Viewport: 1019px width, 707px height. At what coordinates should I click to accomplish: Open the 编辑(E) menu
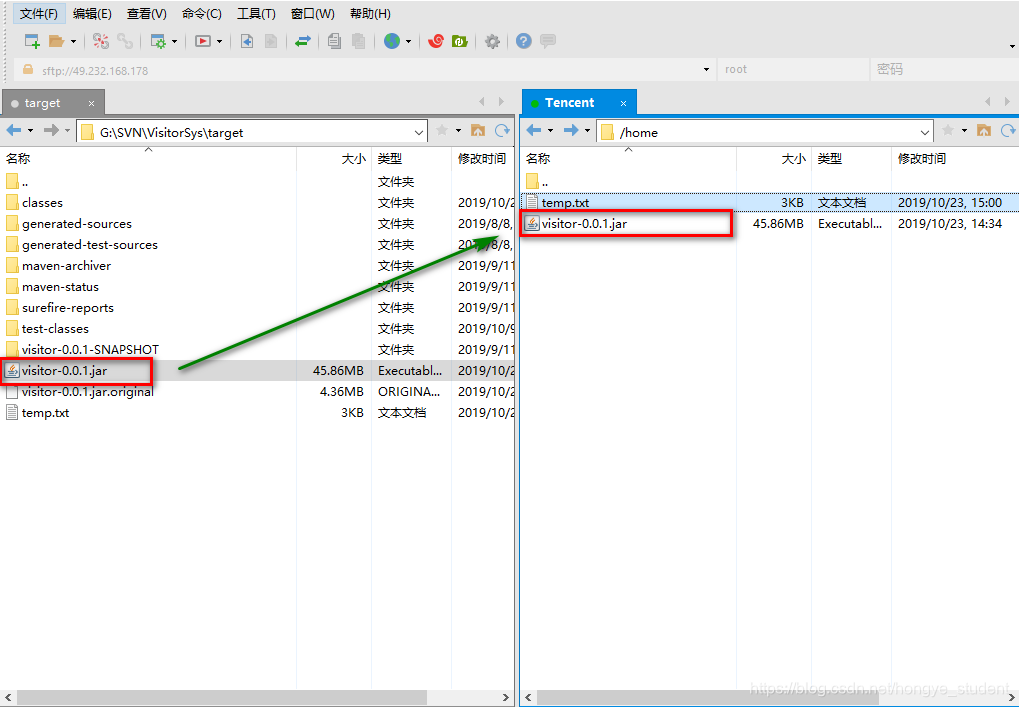[92, 14]
